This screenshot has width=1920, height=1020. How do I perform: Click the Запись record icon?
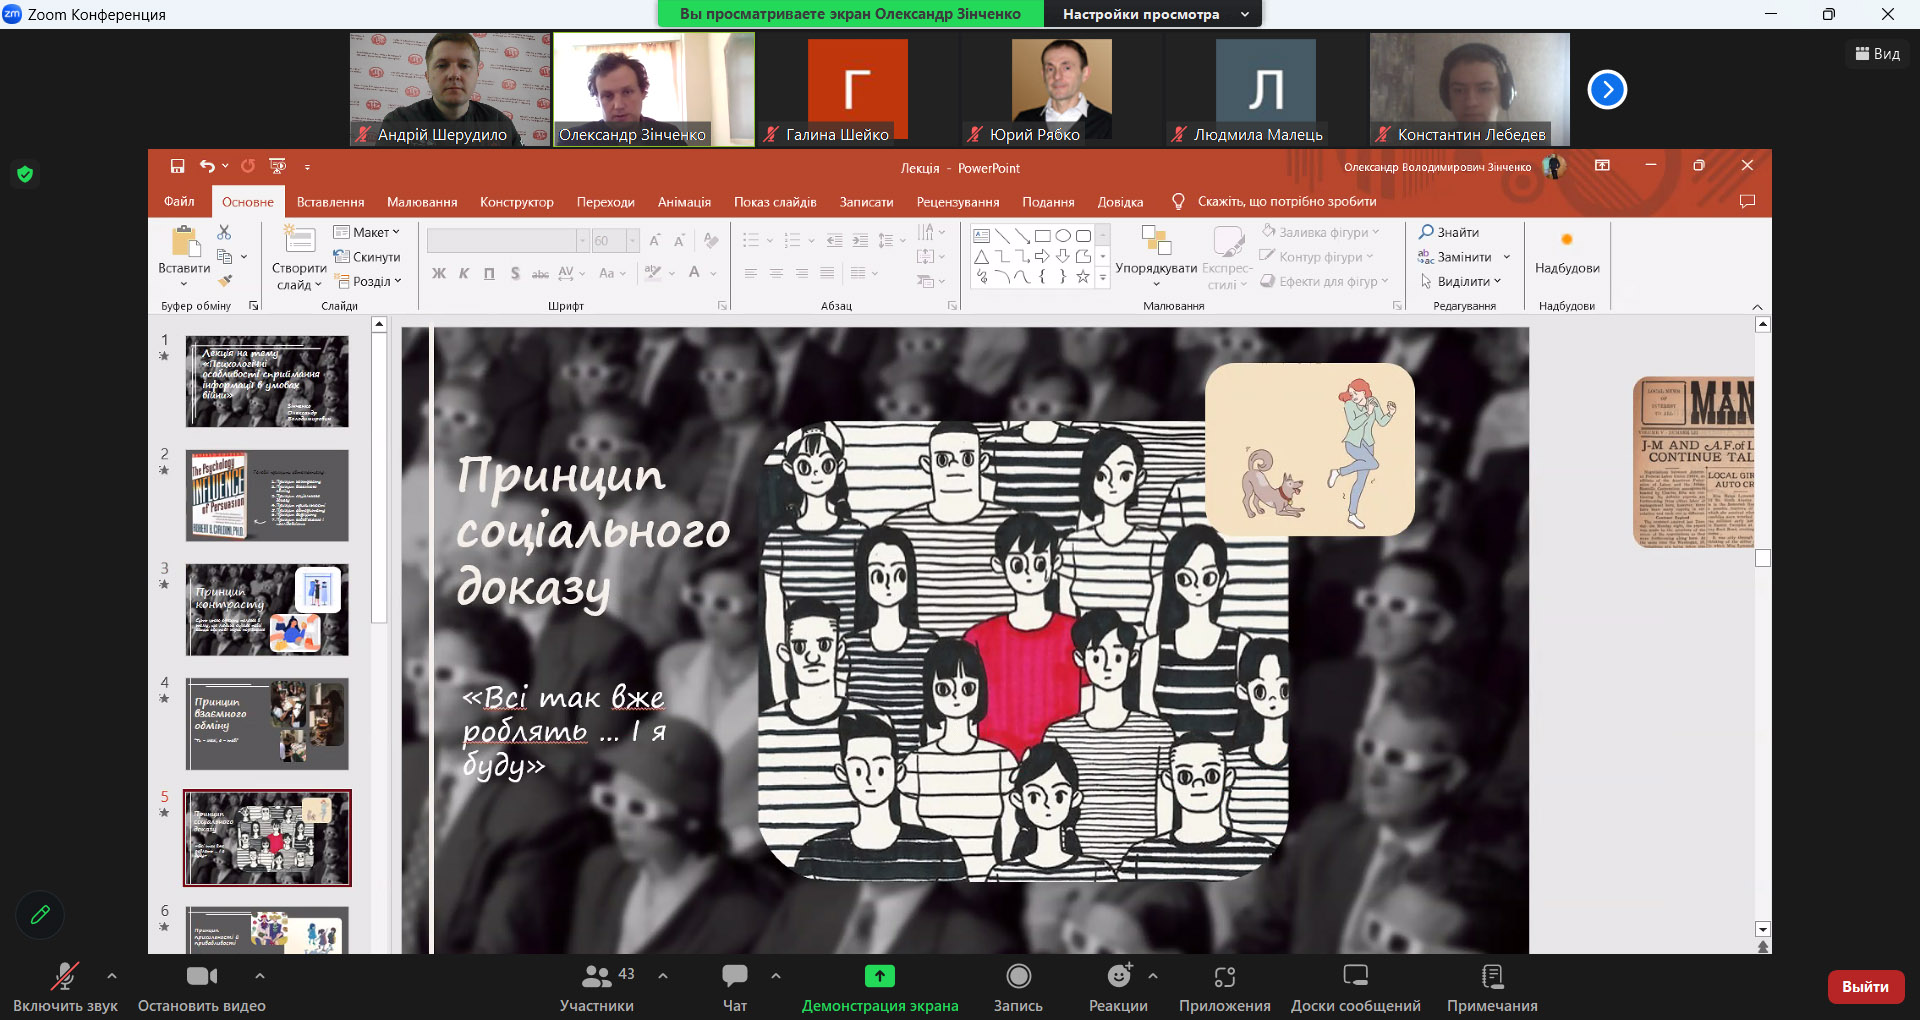[1018, 976]
